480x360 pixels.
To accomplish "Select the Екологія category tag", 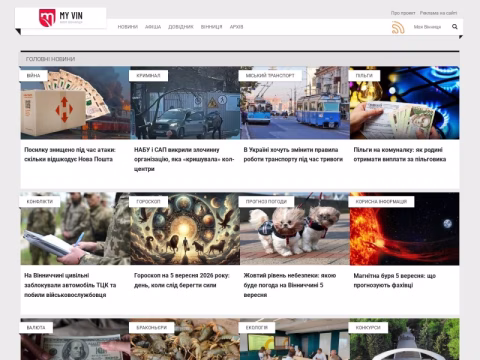I will pyautogui.click(x=257, y=327).
